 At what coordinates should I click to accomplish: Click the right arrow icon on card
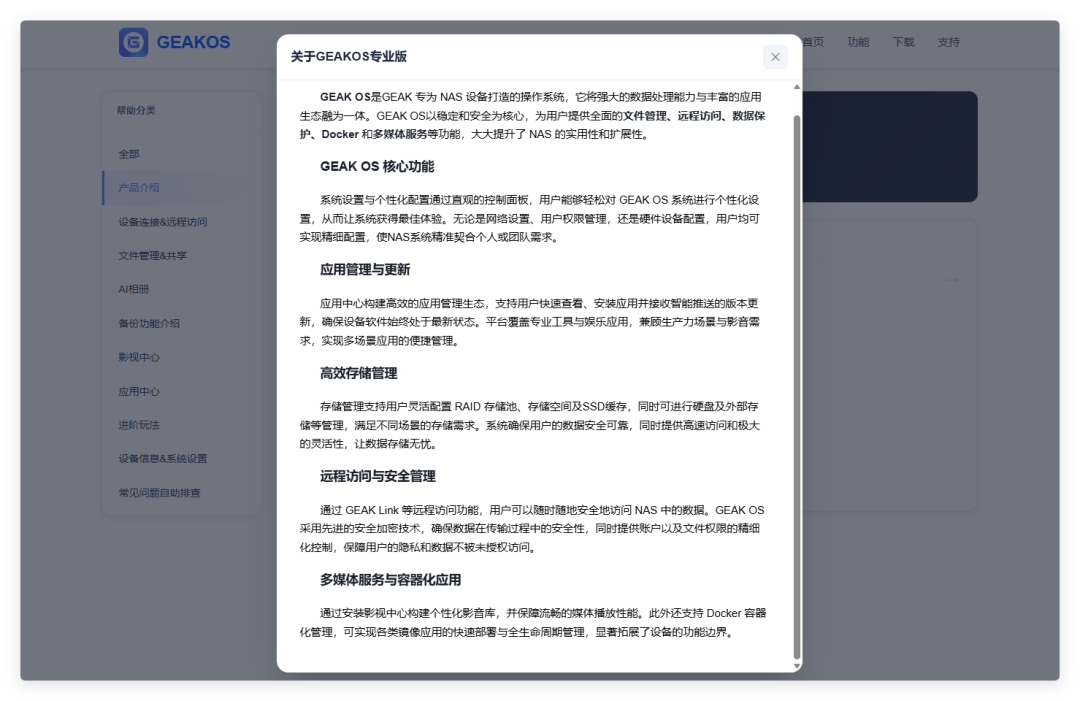pos(952,280)
